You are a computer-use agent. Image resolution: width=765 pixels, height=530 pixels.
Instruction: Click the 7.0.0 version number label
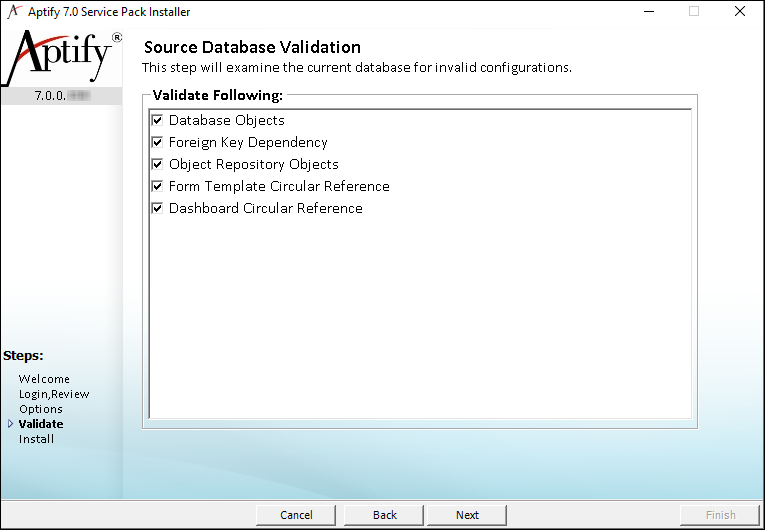tap(61, 95)
